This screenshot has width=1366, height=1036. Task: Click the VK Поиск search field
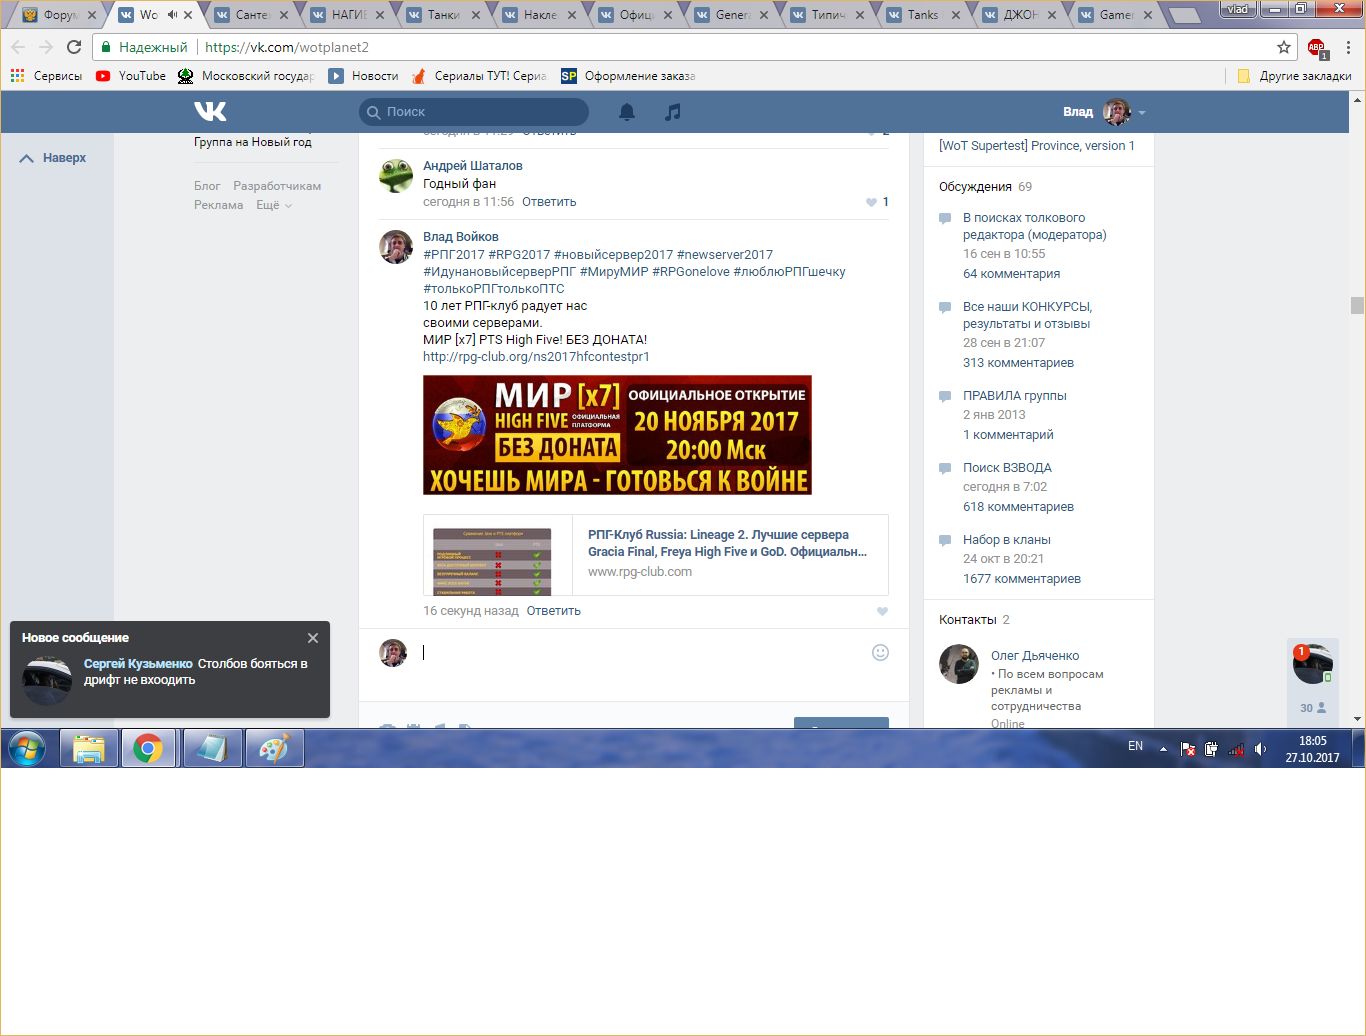pyautogui.click(x=474, y=112)
